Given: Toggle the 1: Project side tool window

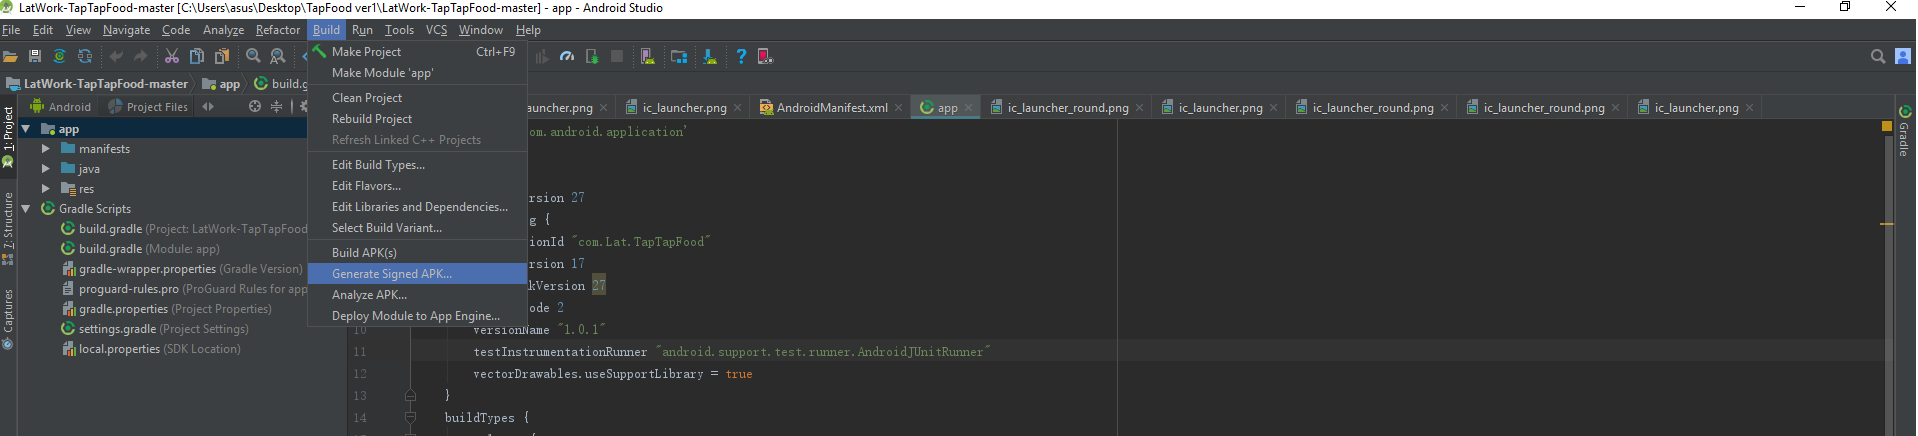Looking at the screenshot, I should [x=8, y=137].
